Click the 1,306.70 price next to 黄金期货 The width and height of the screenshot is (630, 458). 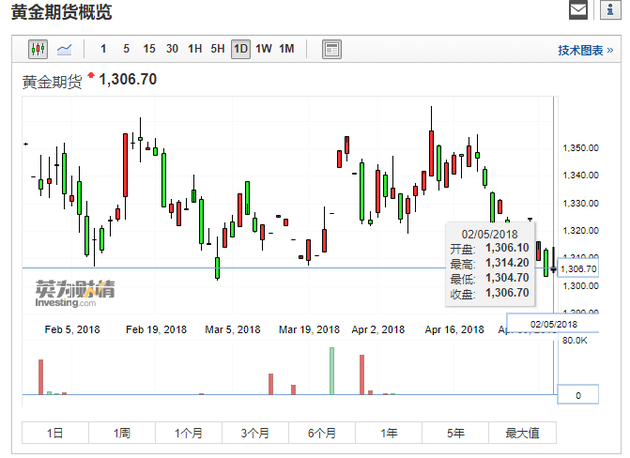pyautogui.click(x=128, y=79)
